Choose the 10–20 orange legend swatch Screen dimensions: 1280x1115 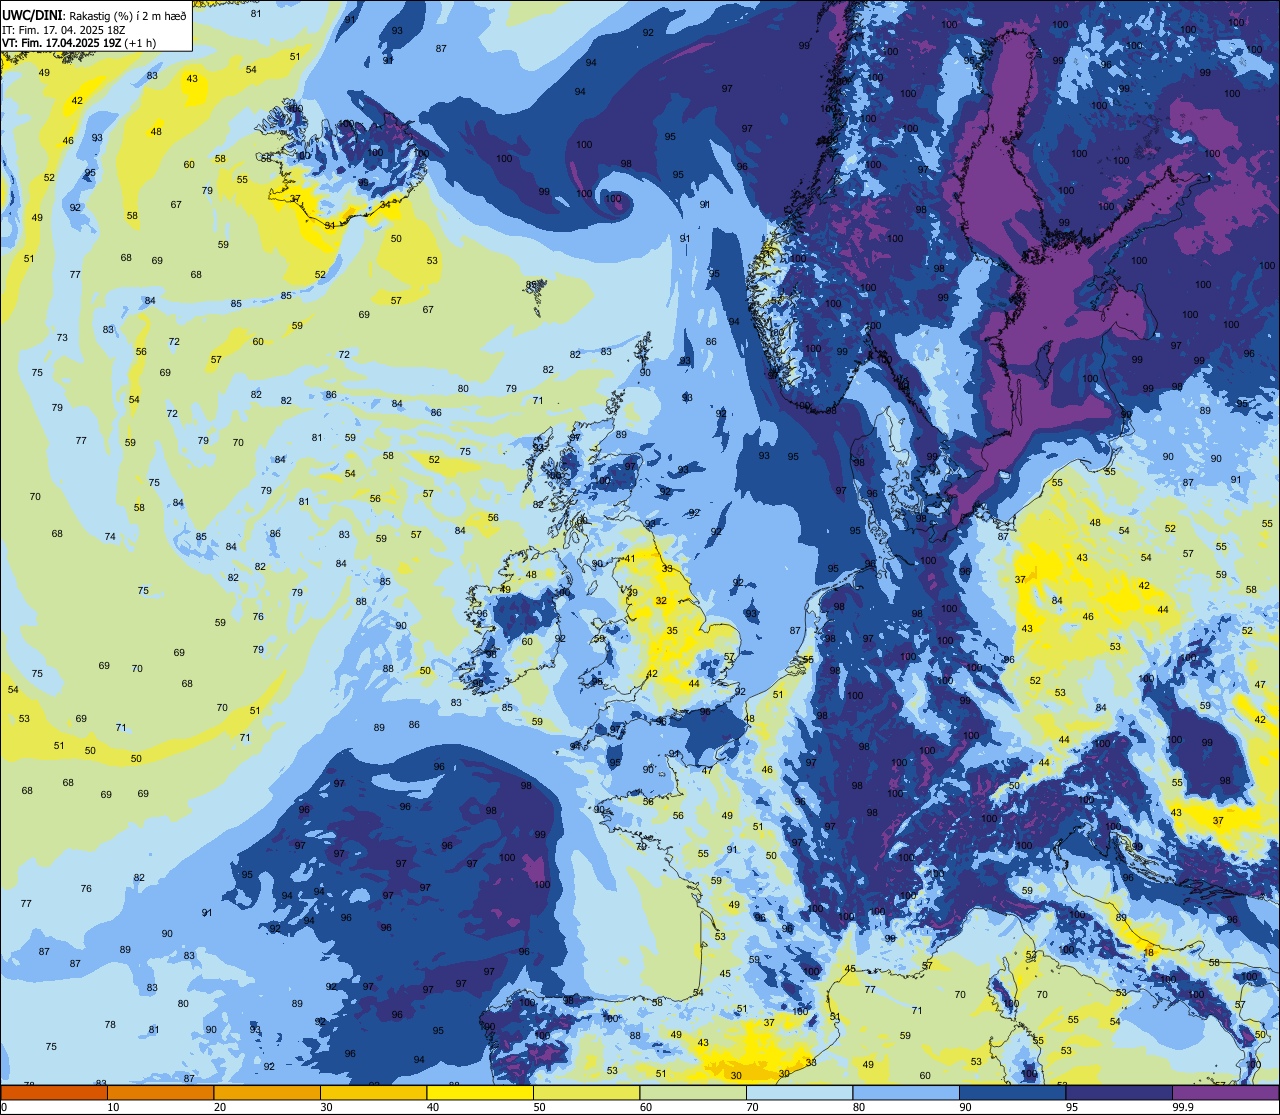point(160,1093)
